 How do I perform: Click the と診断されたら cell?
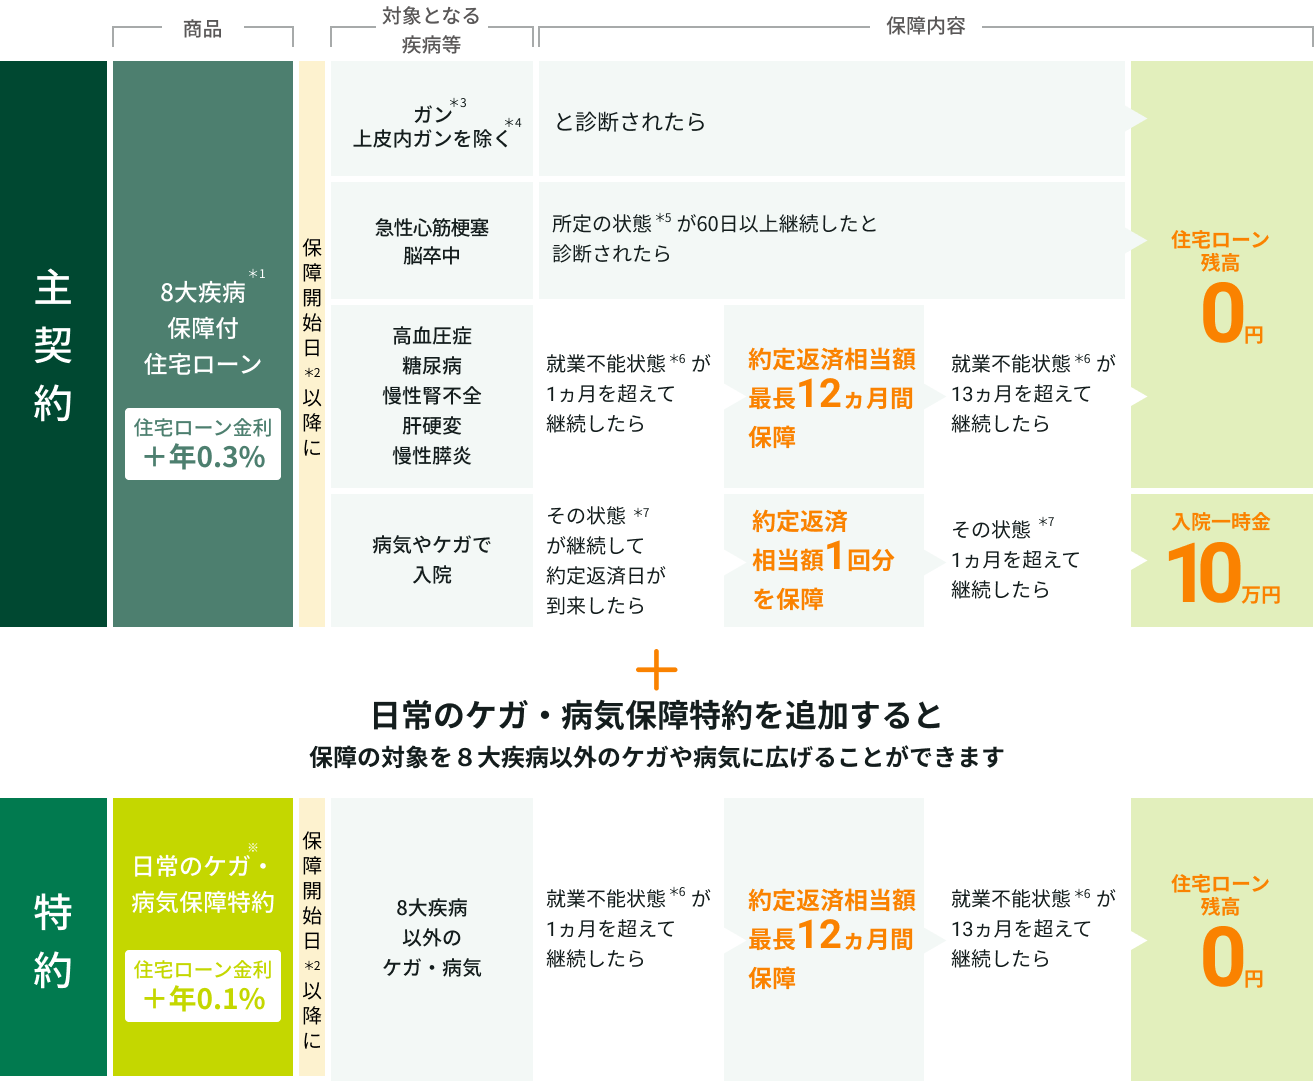coord(832,119)
